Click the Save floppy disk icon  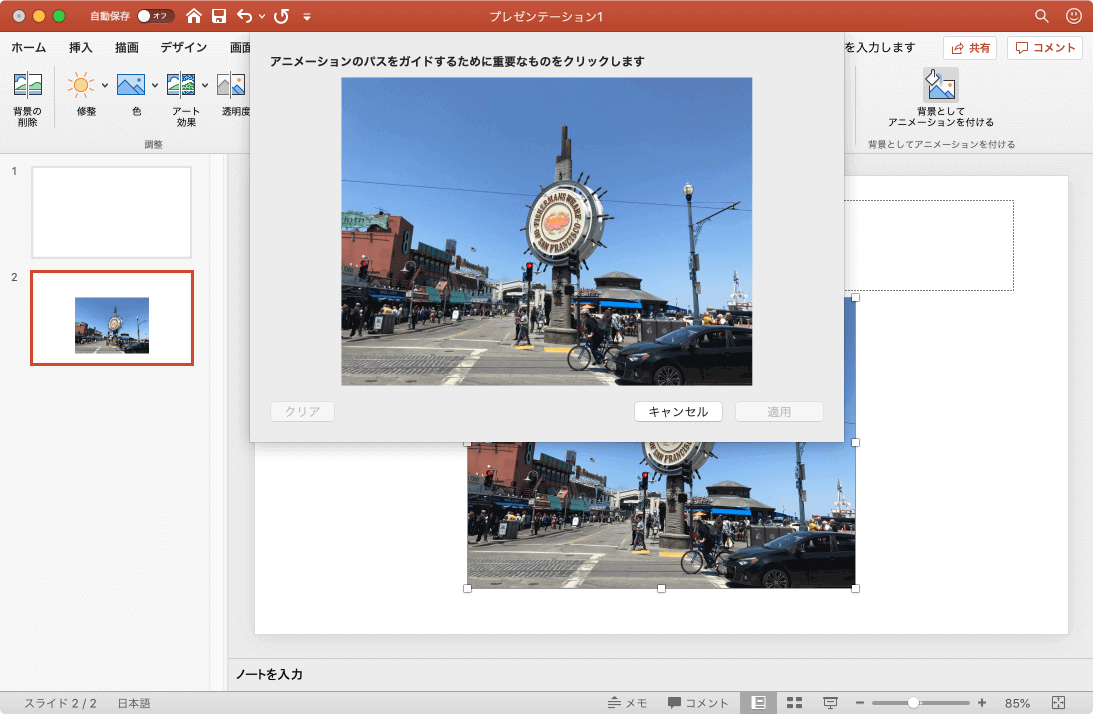pyautogui.click(x=219, y=16)
